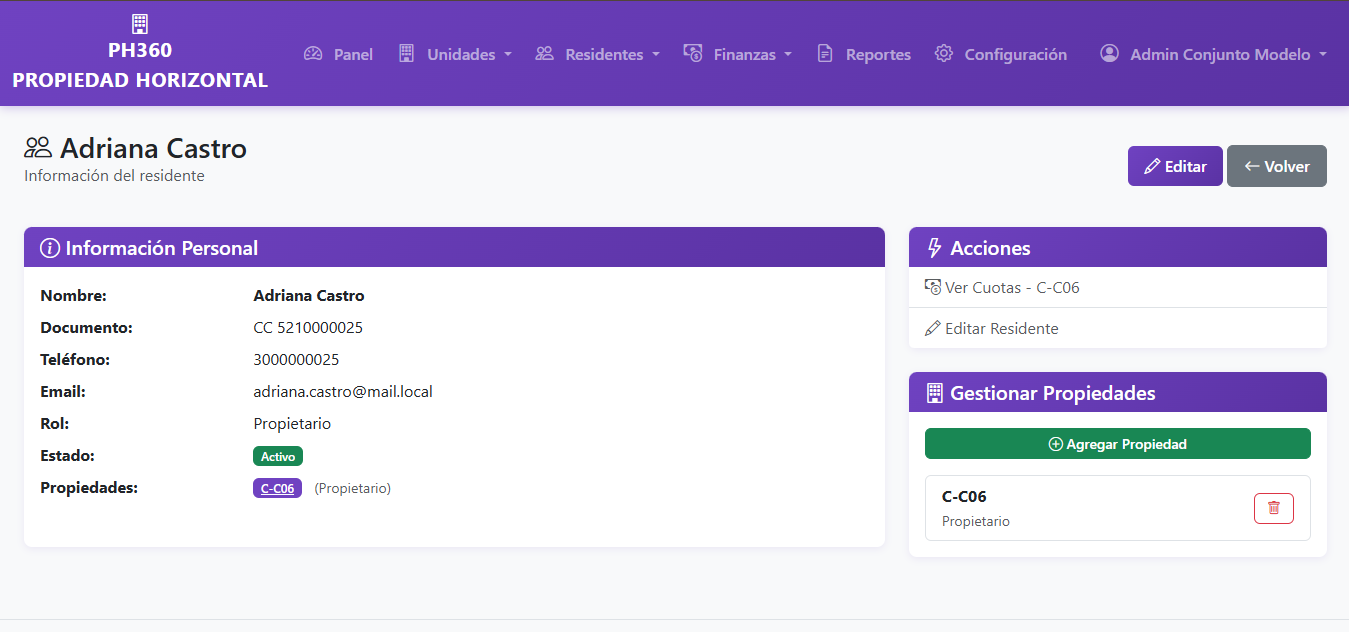Viewport: 1349px width, 632px height.
Task: Click the info icon in Información Personal
Action: click(49, 248)
